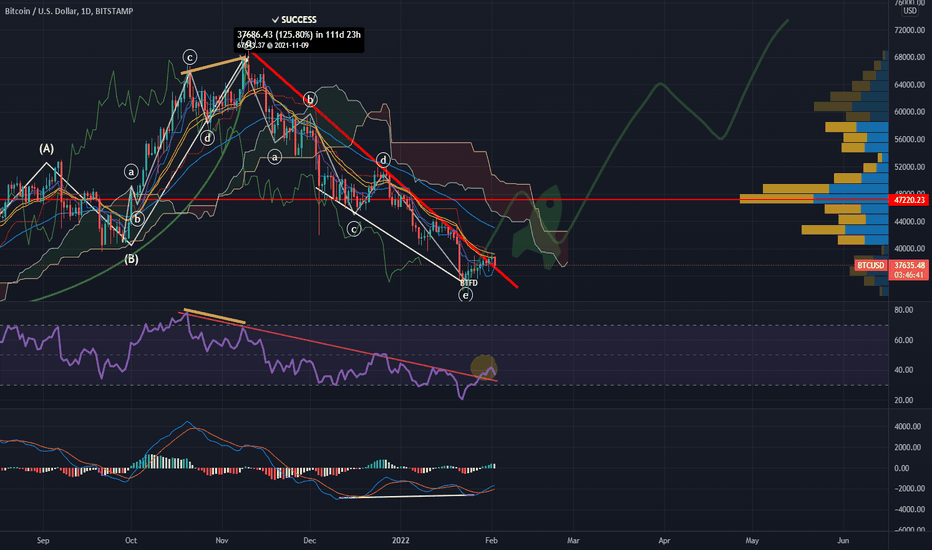
Task: Click the 44000.00 price axis label
Action: [x=909, y=221]
